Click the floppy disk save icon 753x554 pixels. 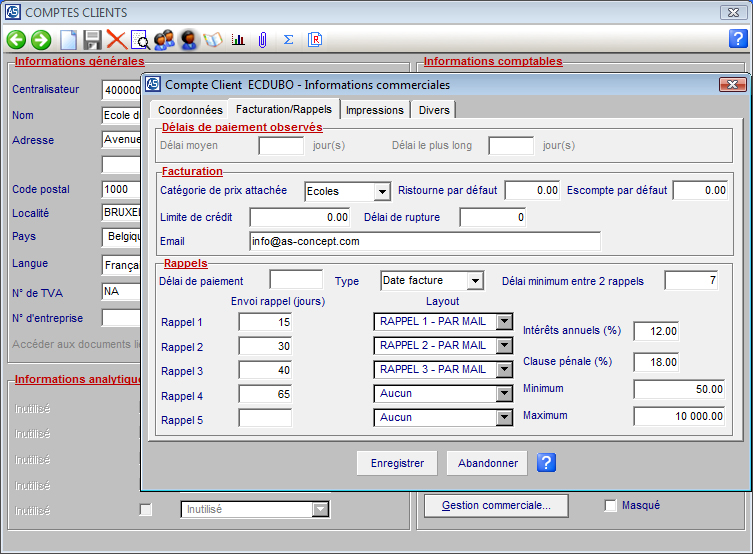tap(92, 40)
